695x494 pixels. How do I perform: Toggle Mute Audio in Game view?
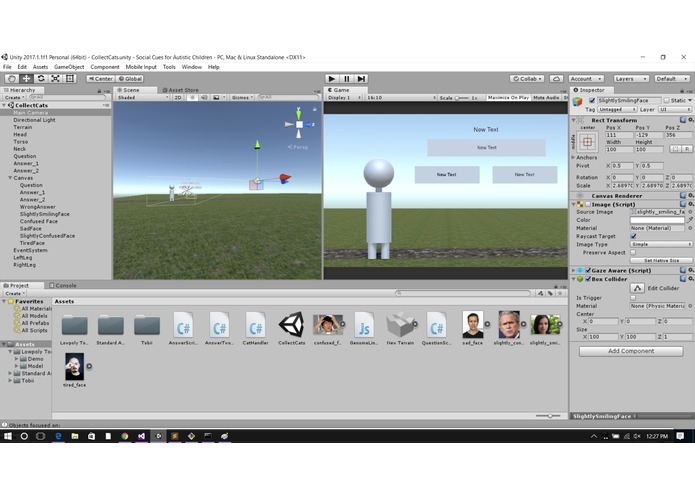pos(546,97)
